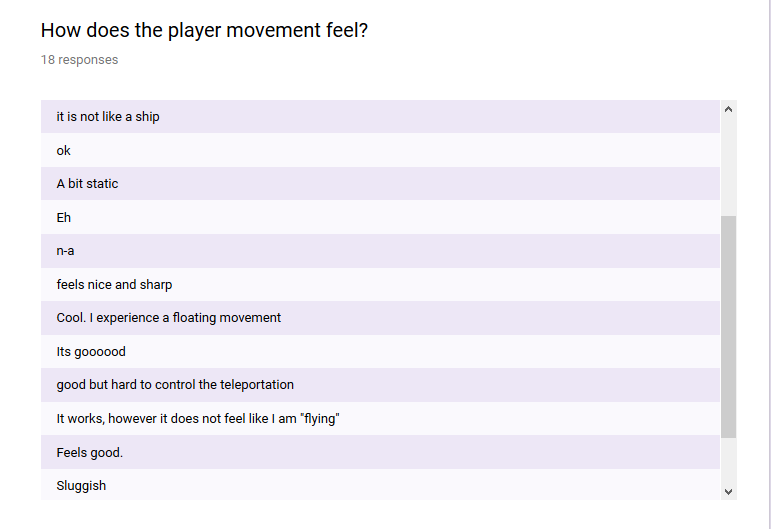Select the "Feels good." response row
This screenshot has height=529, width=771.
pyautogui.click(x=380, y=452)
